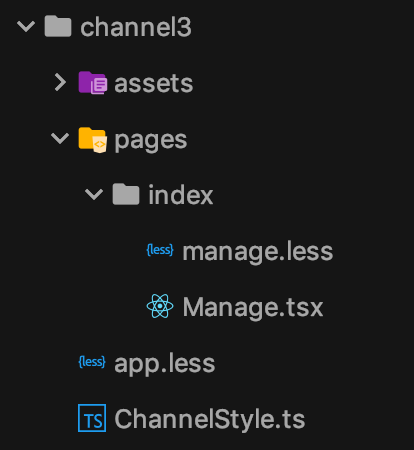Viewport: 414px width, 450px height.
Task: Open the app.less file
Action: coord(165,364)
